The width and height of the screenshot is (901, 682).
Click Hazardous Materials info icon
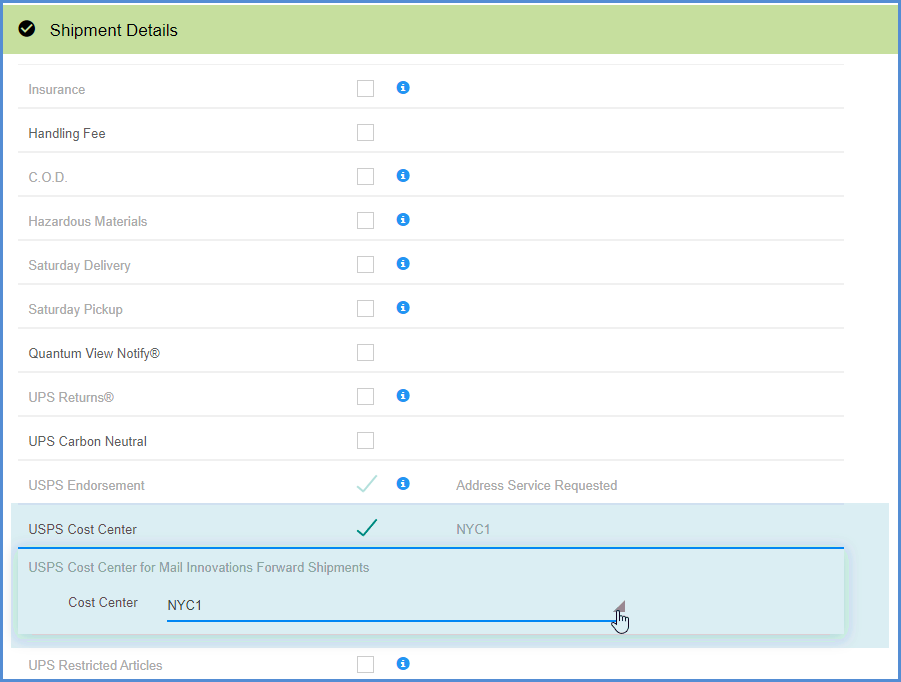[x=403, y=220]
